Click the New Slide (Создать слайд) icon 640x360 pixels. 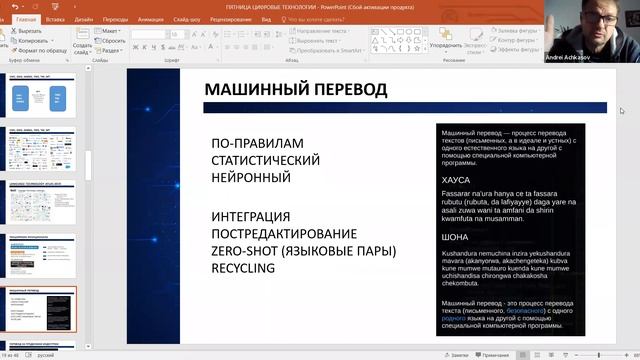point(82,34)
